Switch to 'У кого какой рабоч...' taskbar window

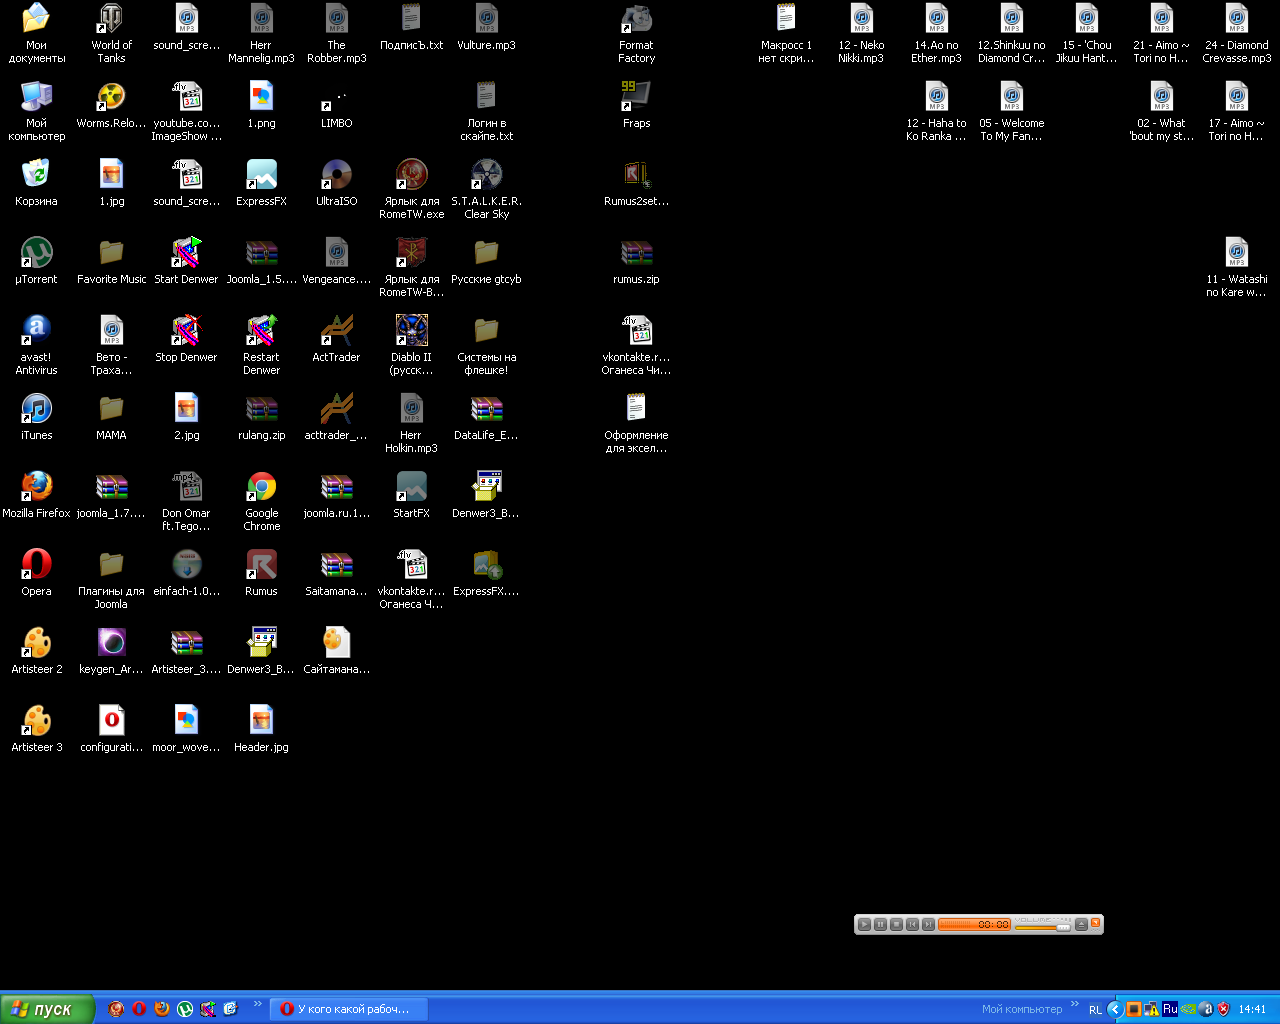(x=348, y=1009)
